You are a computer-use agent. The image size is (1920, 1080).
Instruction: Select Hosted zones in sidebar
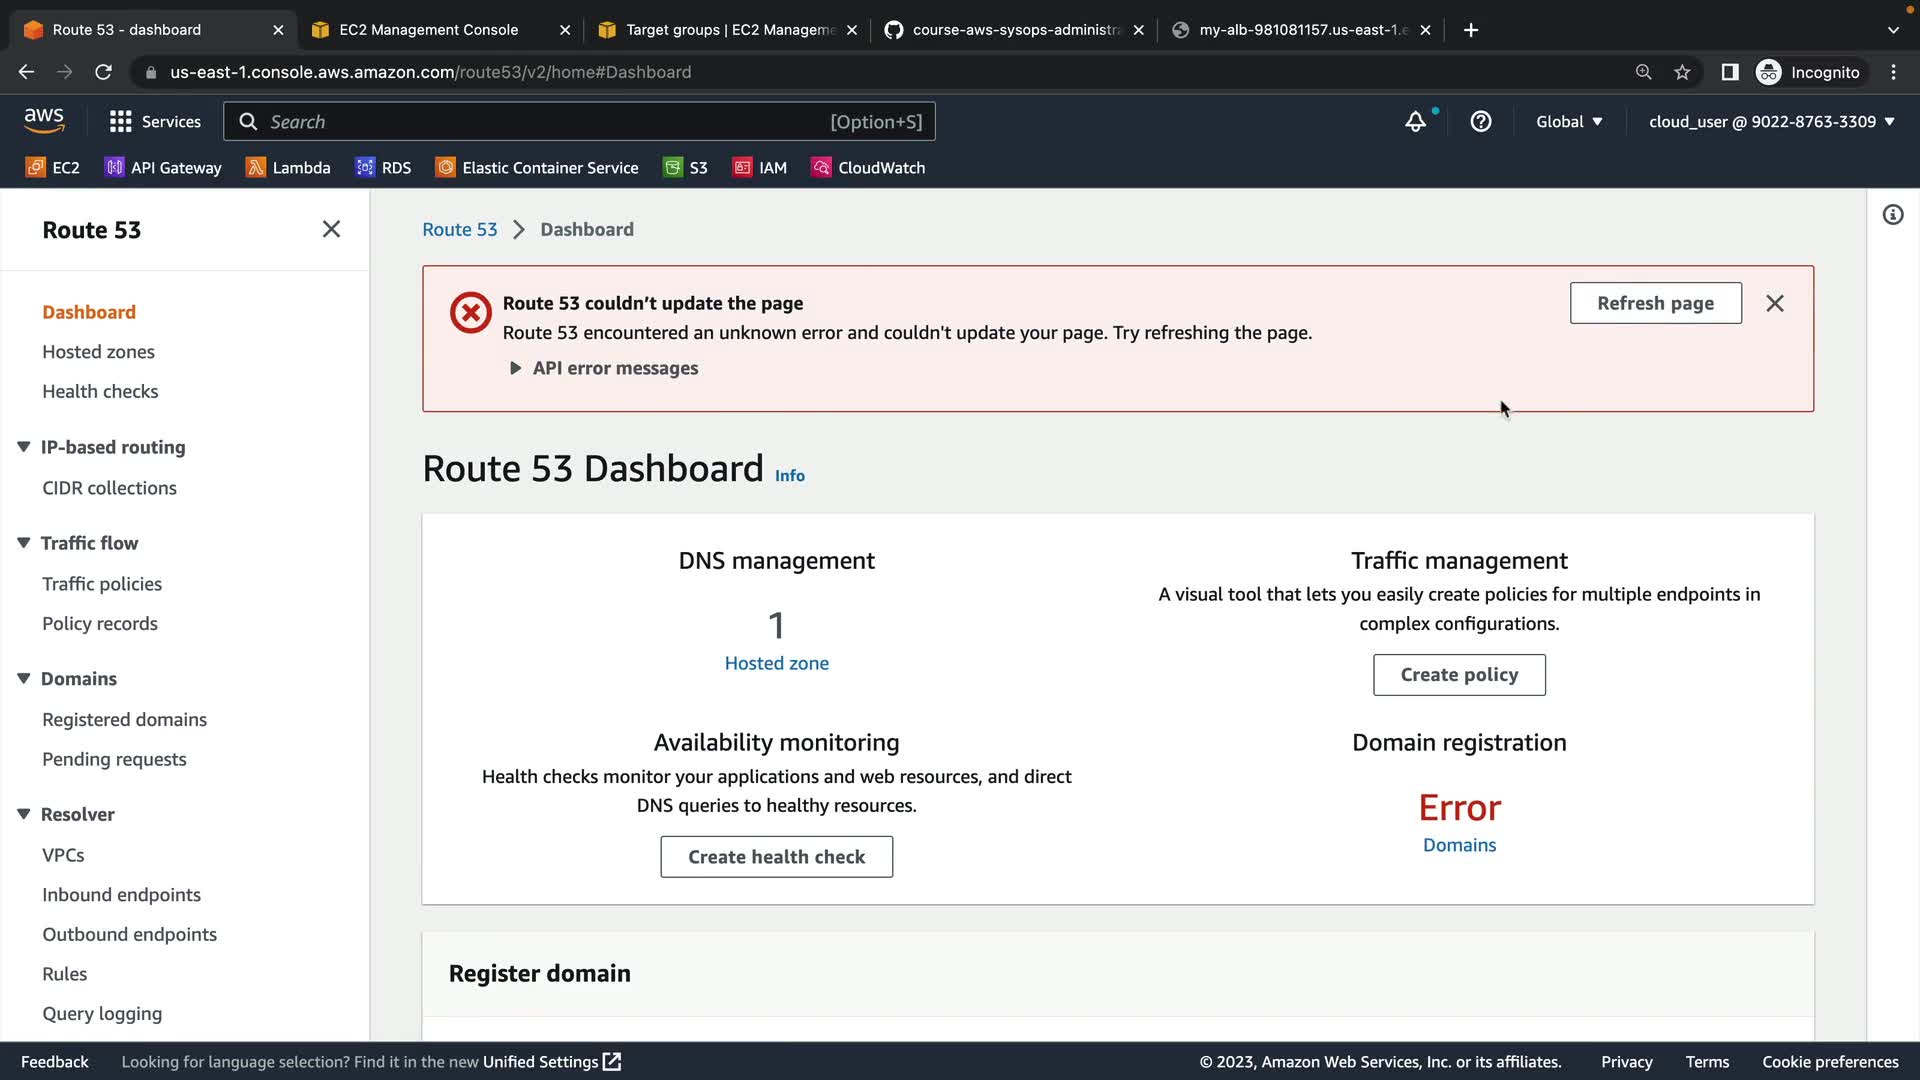click(x=98, y=352)
